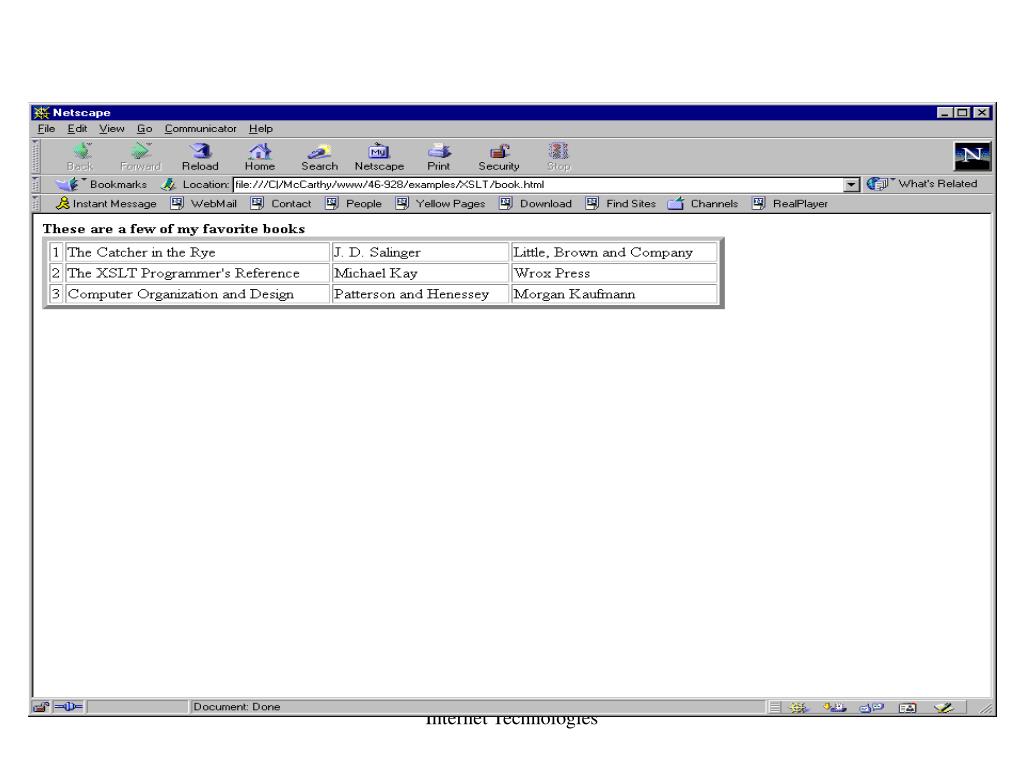Reload the current page
1024x768 pixels.
click(200, 156)
